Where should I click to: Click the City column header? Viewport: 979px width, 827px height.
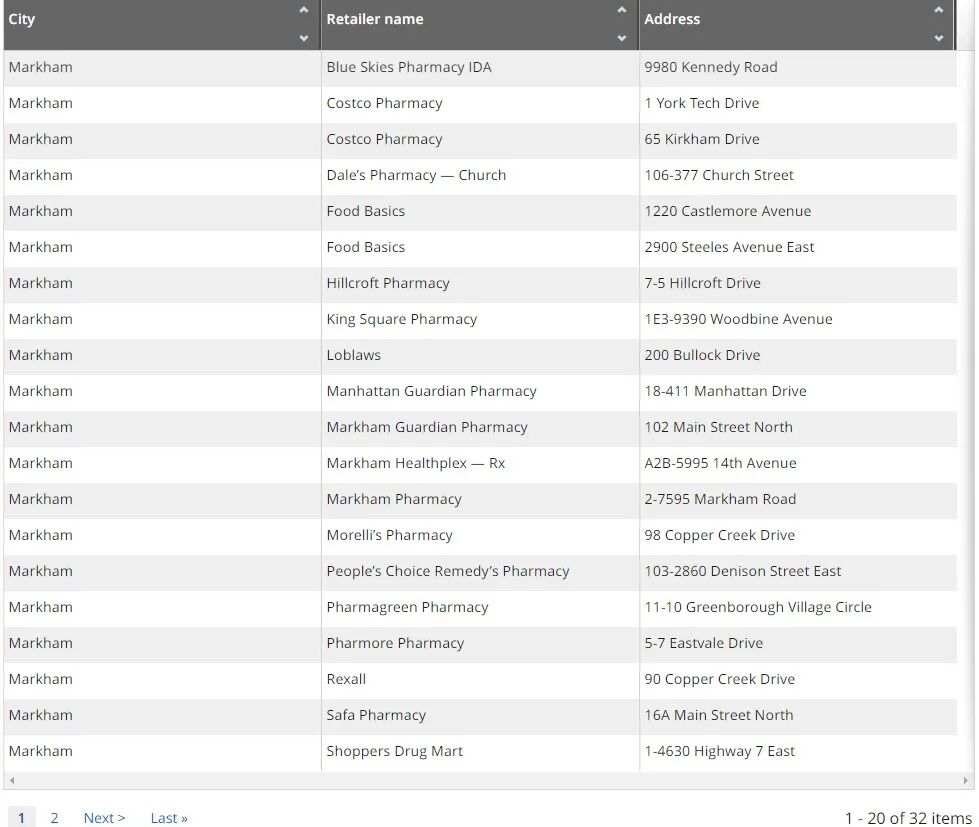tap(162, 24)
